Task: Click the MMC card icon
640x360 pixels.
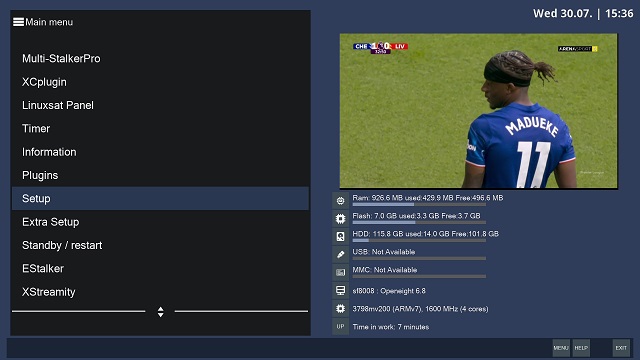Action: [x=340, y=273]
